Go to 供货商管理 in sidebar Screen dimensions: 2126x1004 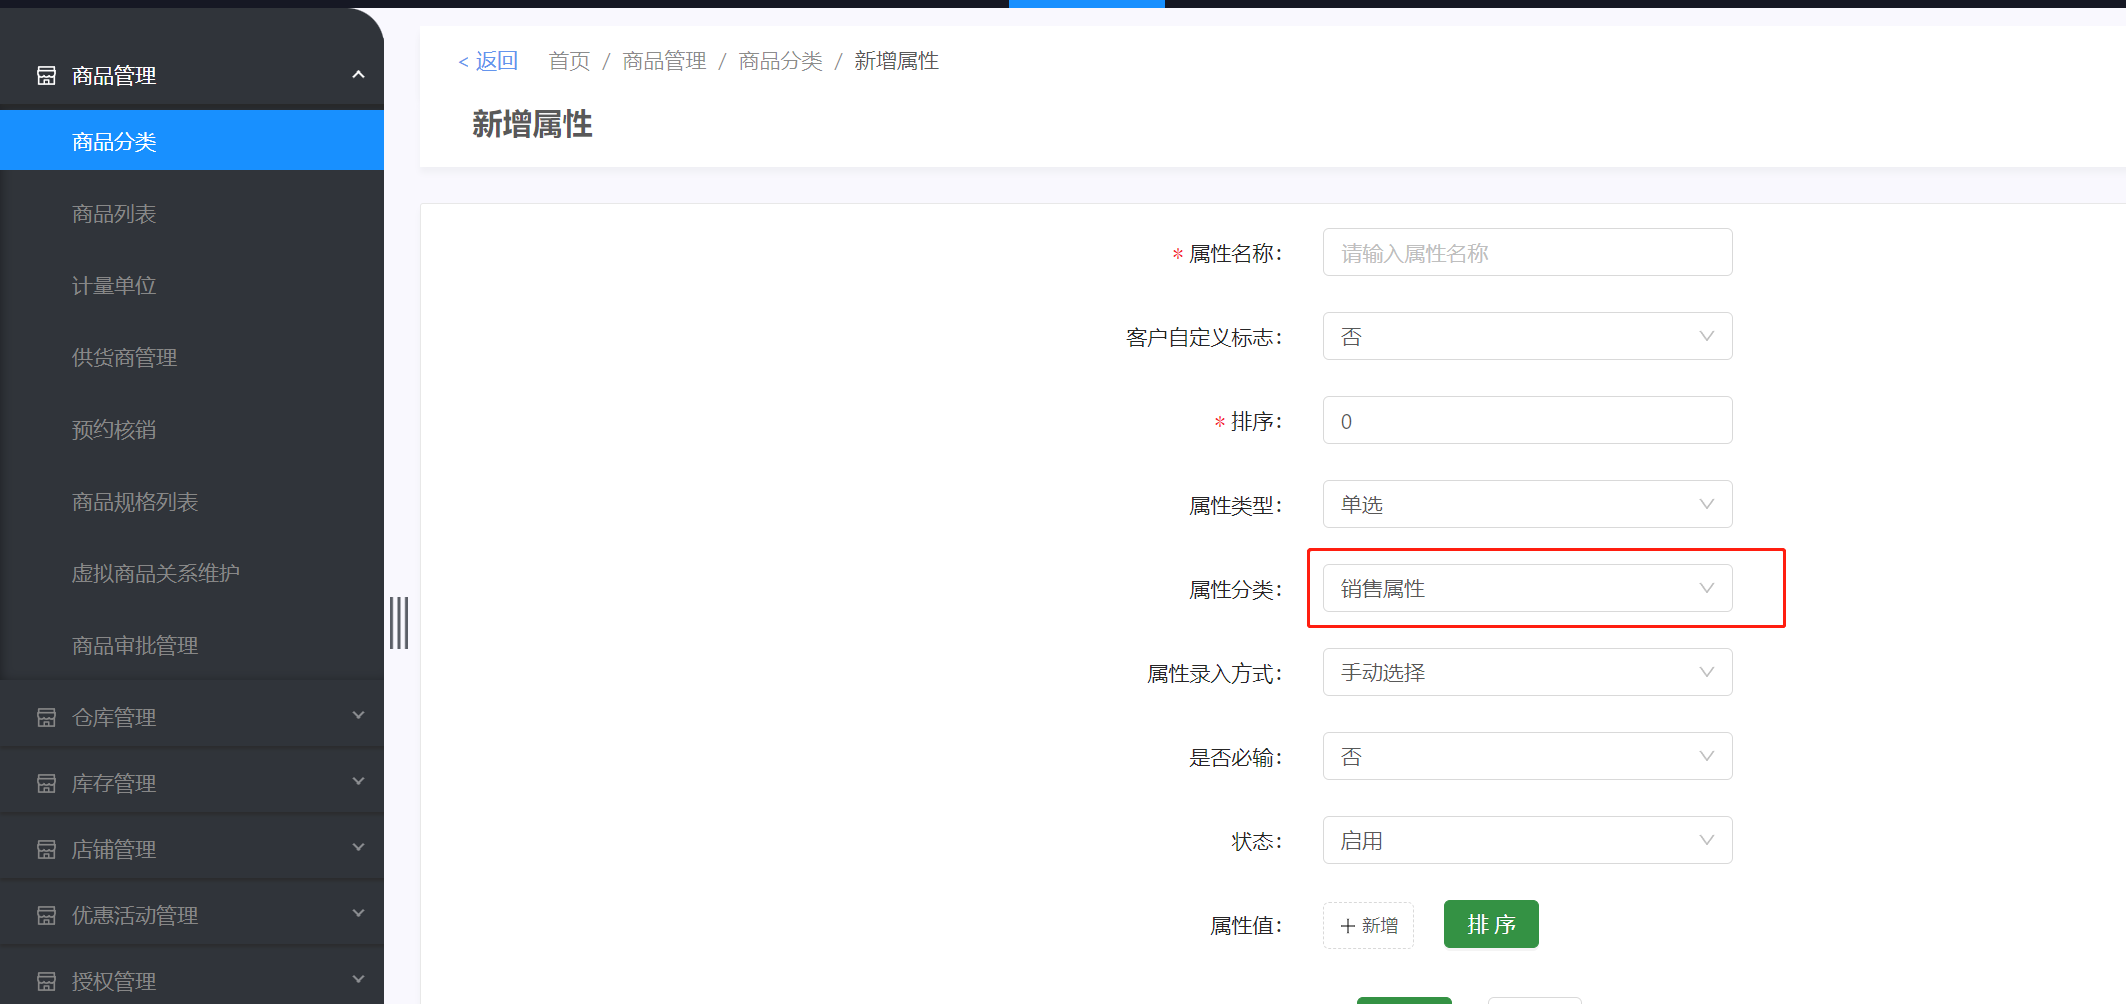pos(124,358)
